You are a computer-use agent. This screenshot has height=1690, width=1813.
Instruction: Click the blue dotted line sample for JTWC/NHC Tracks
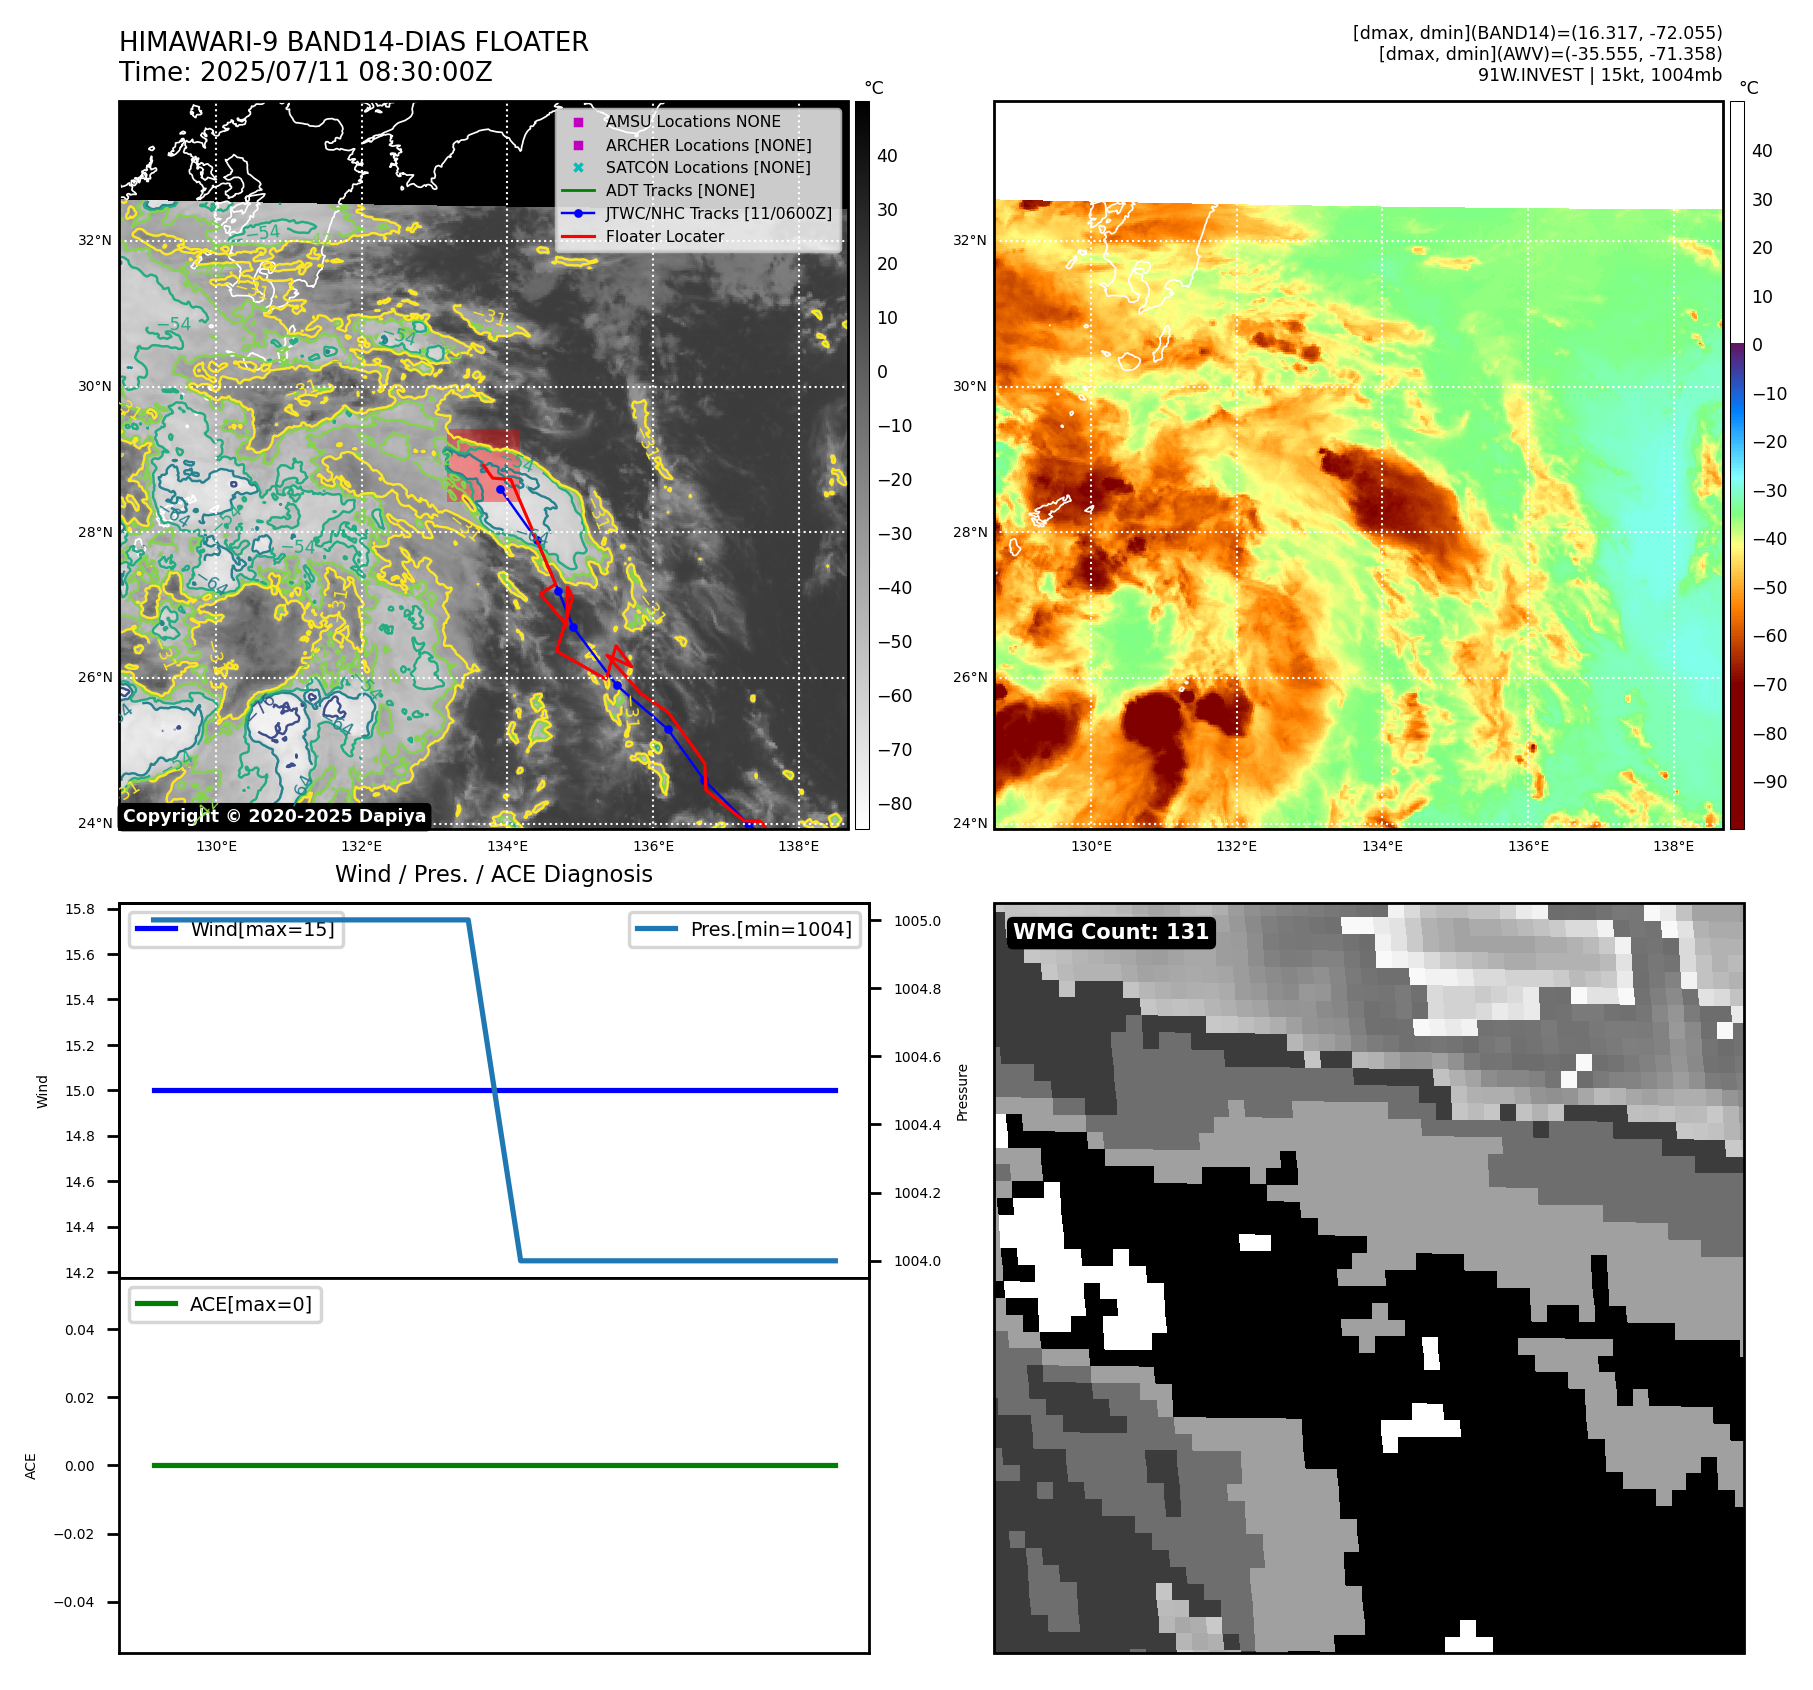pos(578,214)
